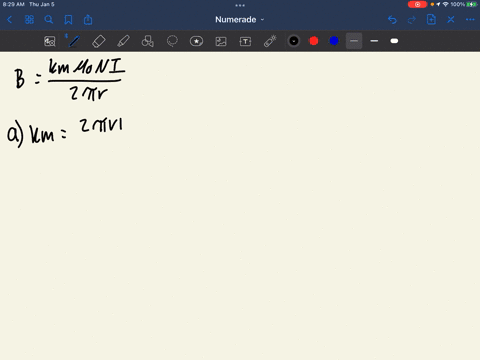Select the zoom window tool
This screenshot has width=480, height=360.
[x=50, y=41]
